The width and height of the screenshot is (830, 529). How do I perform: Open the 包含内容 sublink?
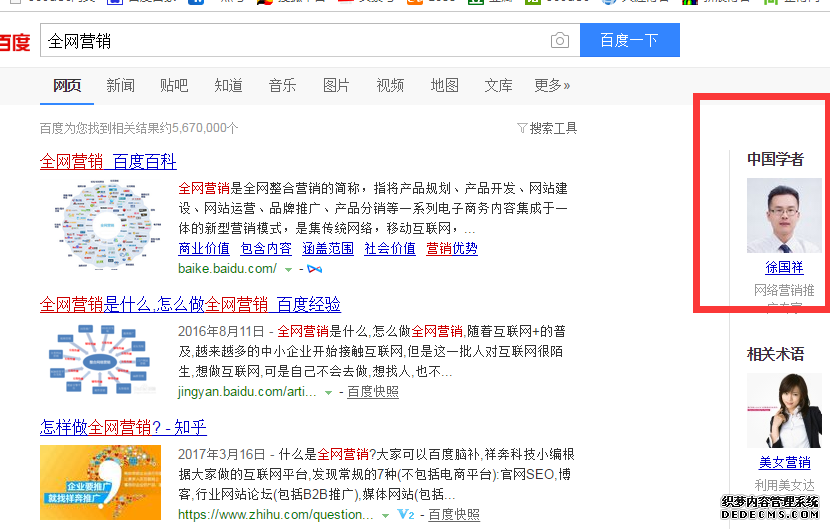(266, 248)
